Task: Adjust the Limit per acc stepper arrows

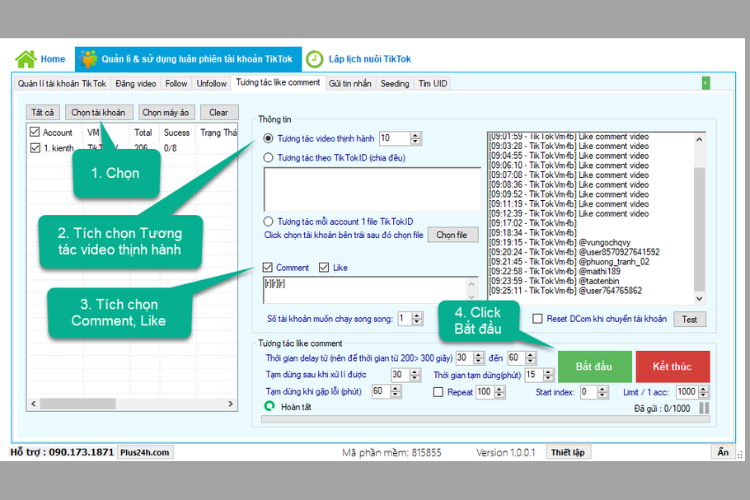Action: [703, 392]
